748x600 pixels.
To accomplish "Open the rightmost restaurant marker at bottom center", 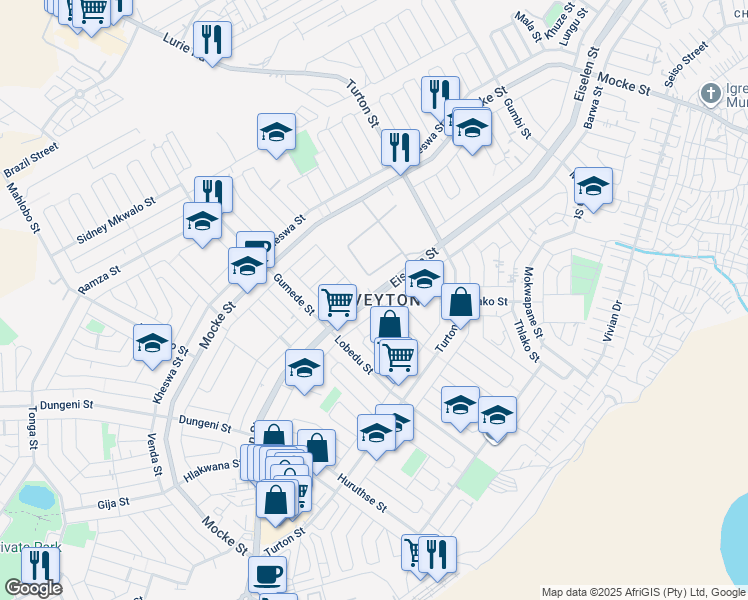I will tap(437, 553).
